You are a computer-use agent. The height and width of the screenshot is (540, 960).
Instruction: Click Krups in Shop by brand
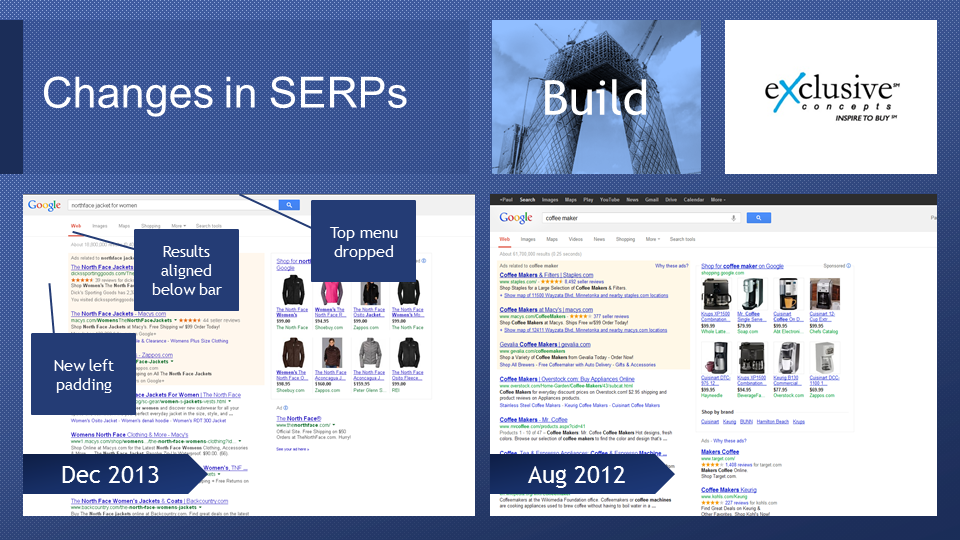click(x=799, y=421)
